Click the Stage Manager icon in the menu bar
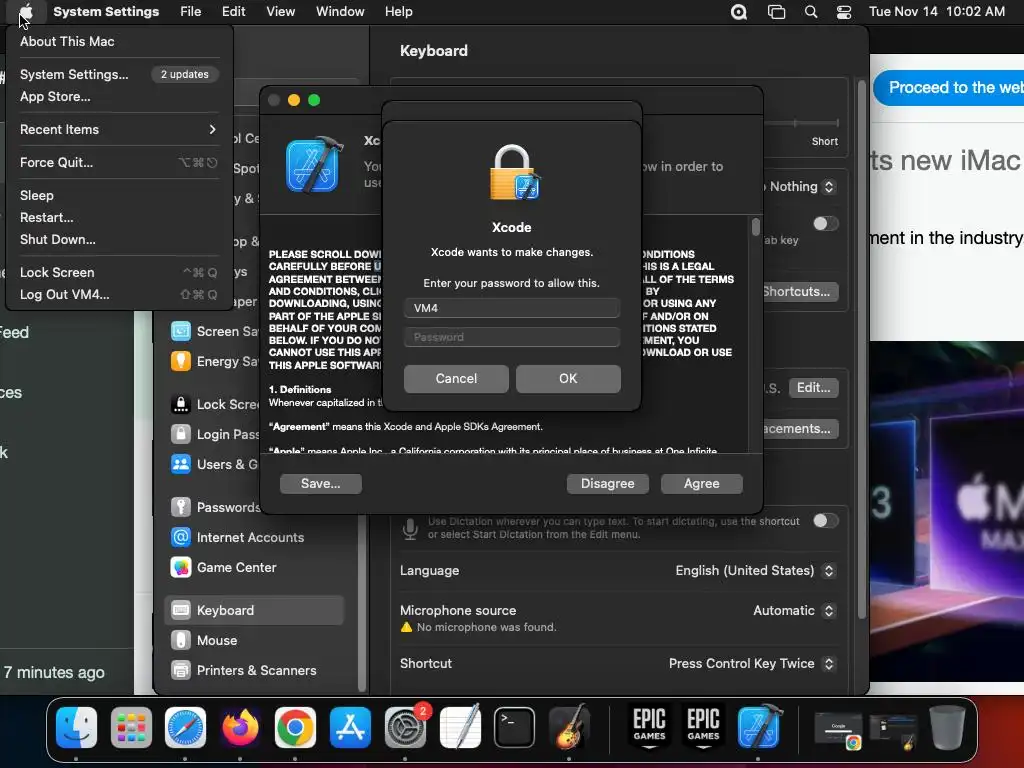The height and width of the screenshot is (768, 1024). pos(776,12)
